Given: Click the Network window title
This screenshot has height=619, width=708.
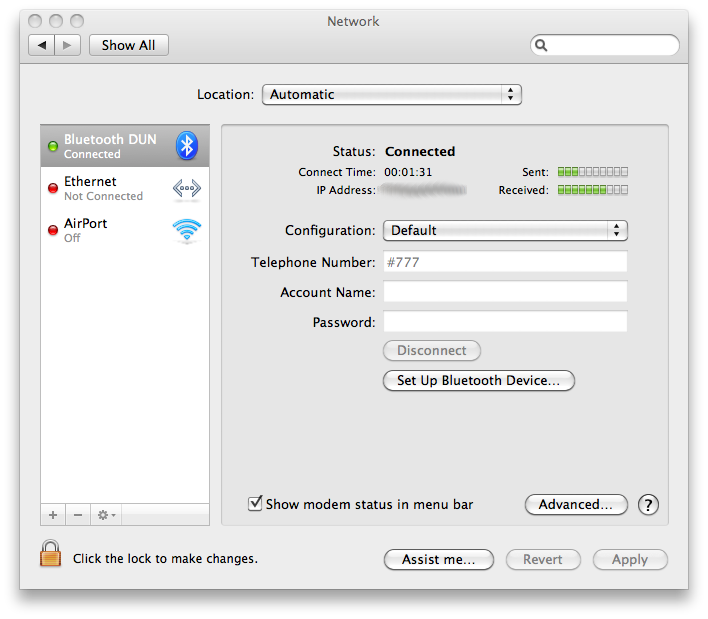Looking at the screenshot, I should tap(353, 21).
